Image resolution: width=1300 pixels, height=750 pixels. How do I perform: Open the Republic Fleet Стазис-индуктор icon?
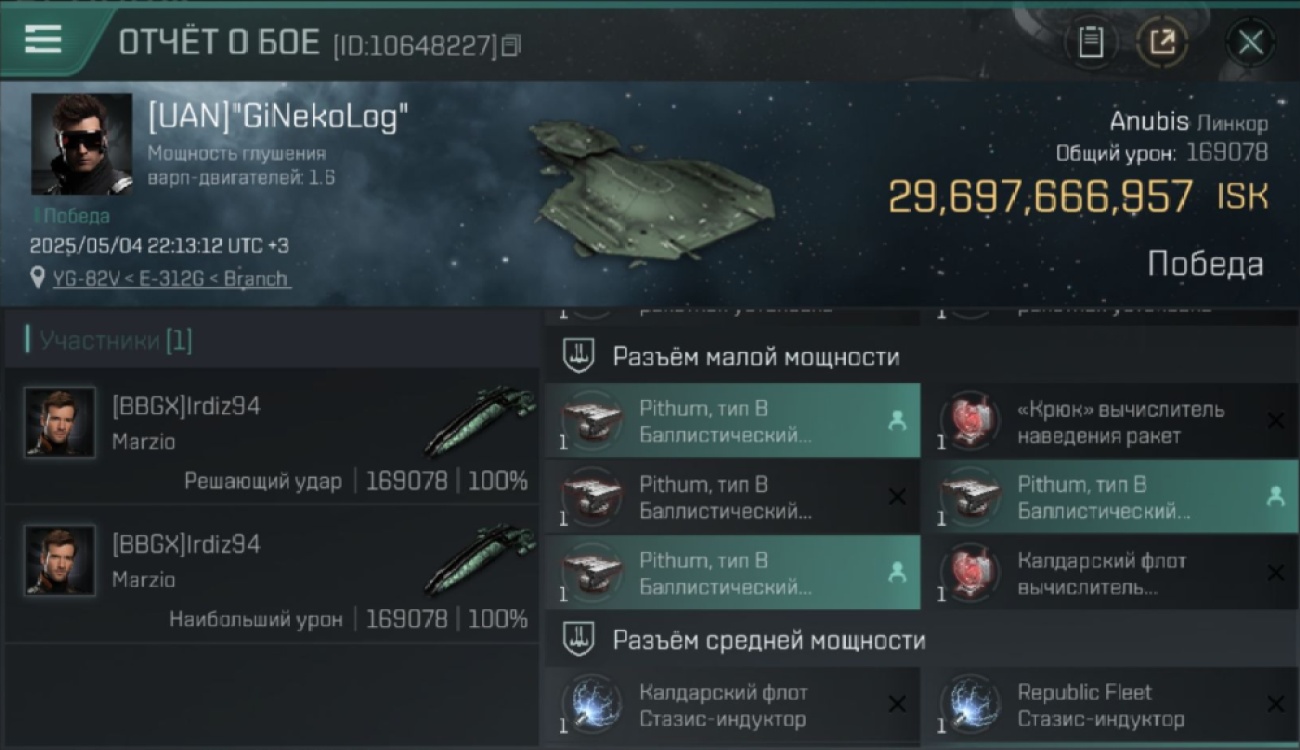(970, 703)
